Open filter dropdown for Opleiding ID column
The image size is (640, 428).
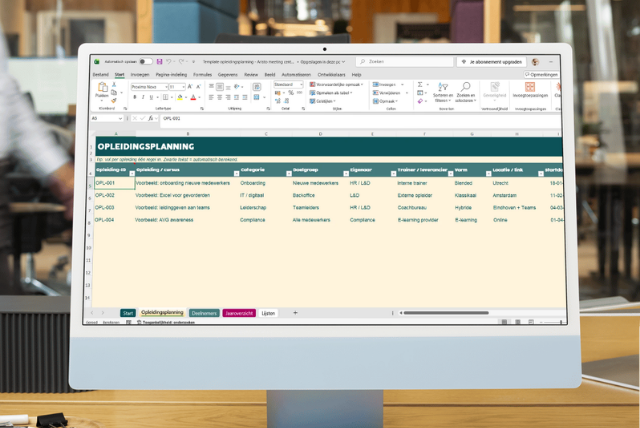(132, 174)
